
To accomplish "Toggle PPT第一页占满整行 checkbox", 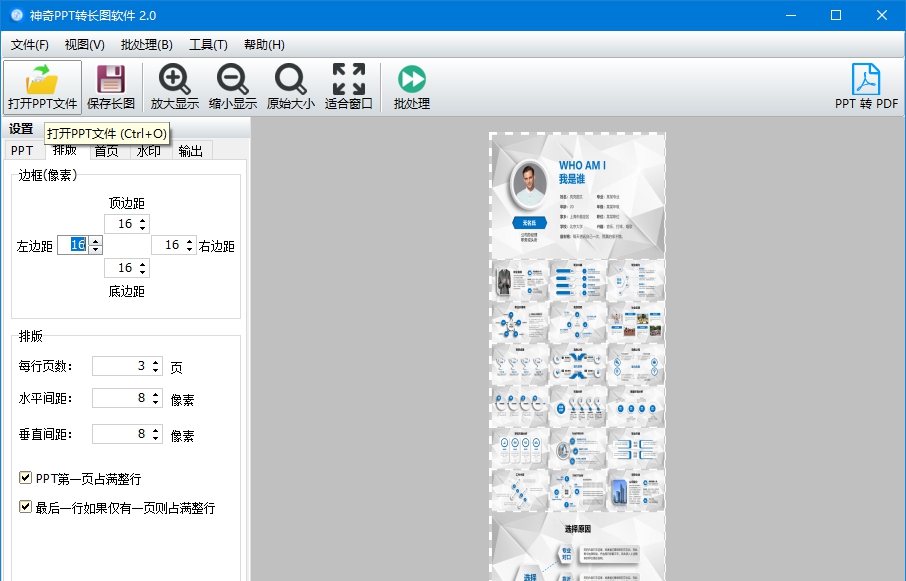I will pos(26,479).
